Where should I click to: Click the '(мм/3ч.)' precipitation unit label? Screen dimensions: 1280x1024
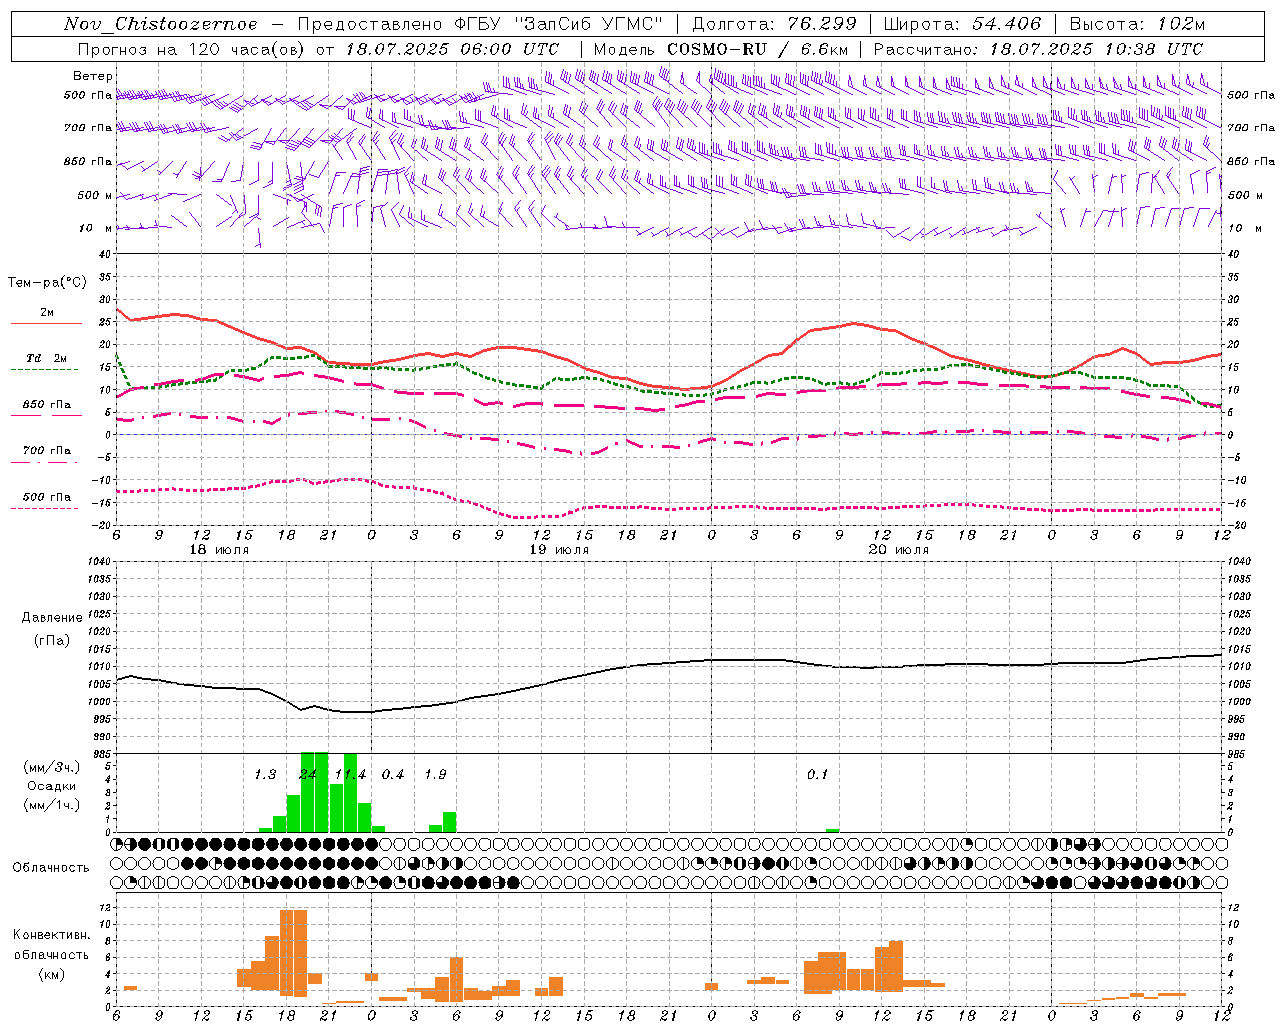click(51, 767)
